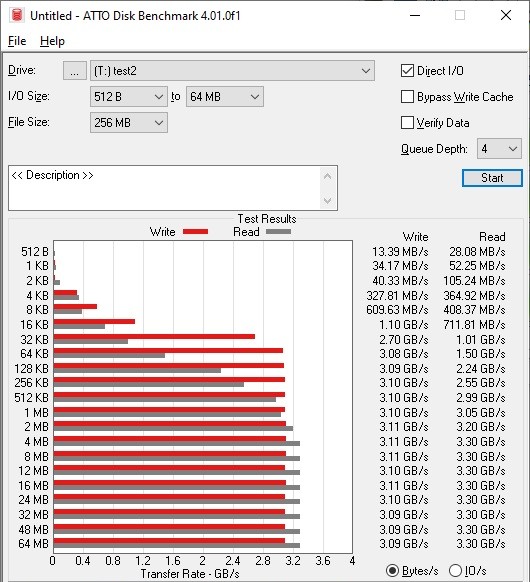Click the gray Read legend swatch

(x=278, y=232)
